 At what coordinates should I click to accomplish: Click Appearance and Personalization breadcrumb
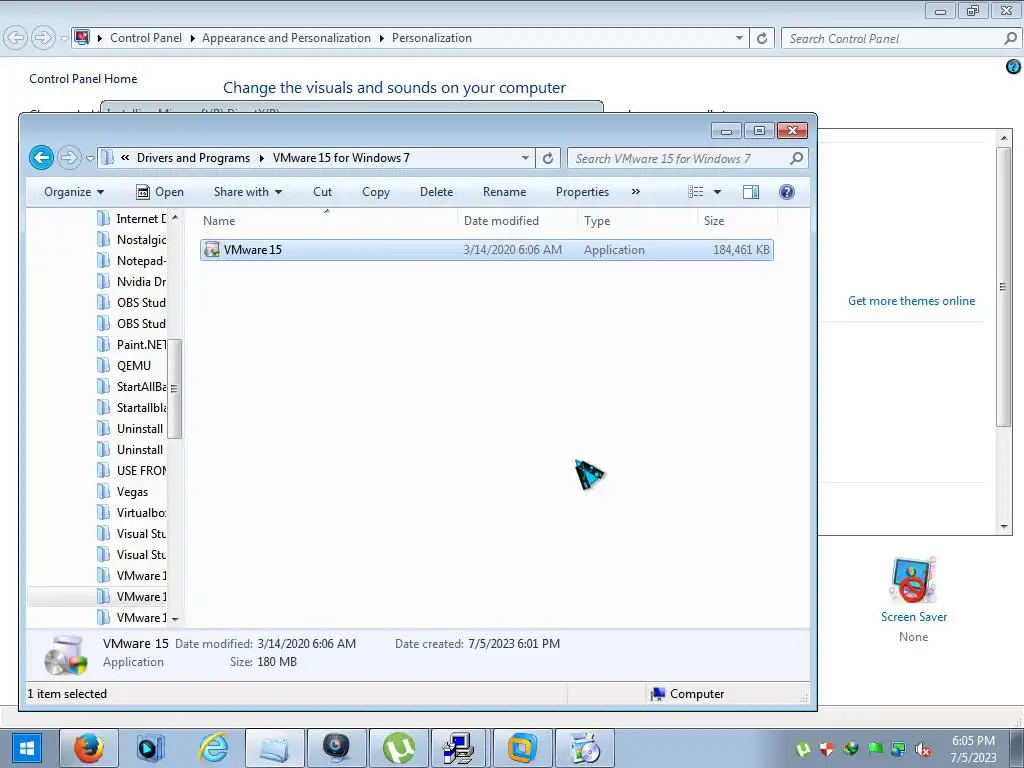(x=286, y=38)
